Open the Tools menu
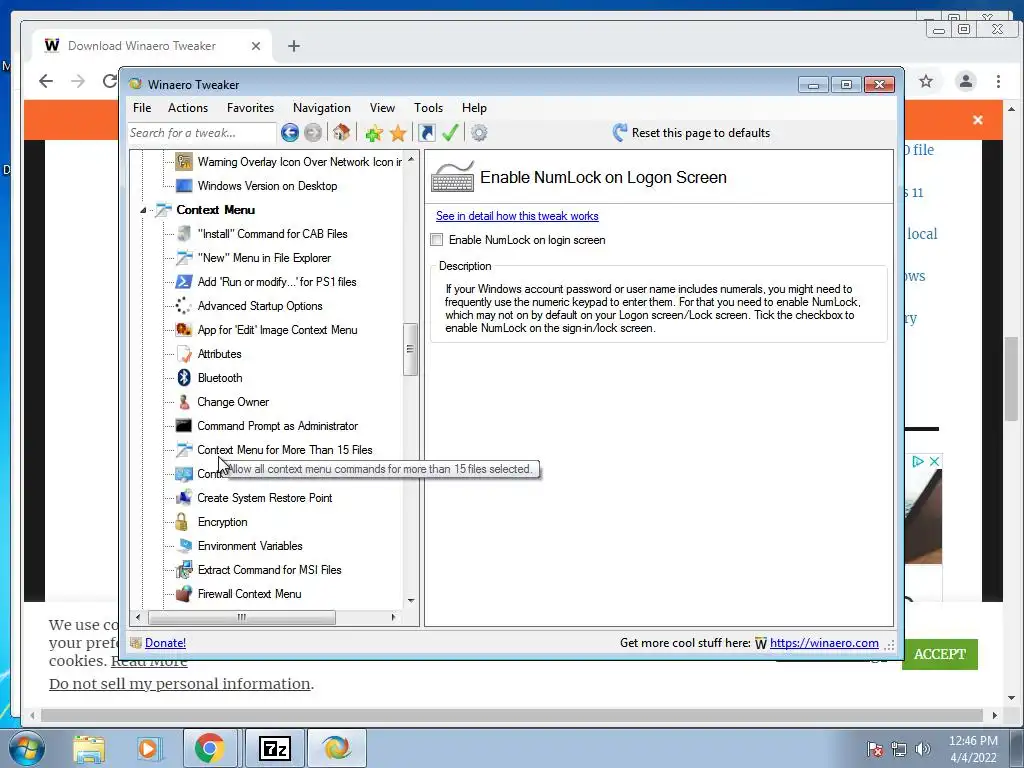 (428, 108)
